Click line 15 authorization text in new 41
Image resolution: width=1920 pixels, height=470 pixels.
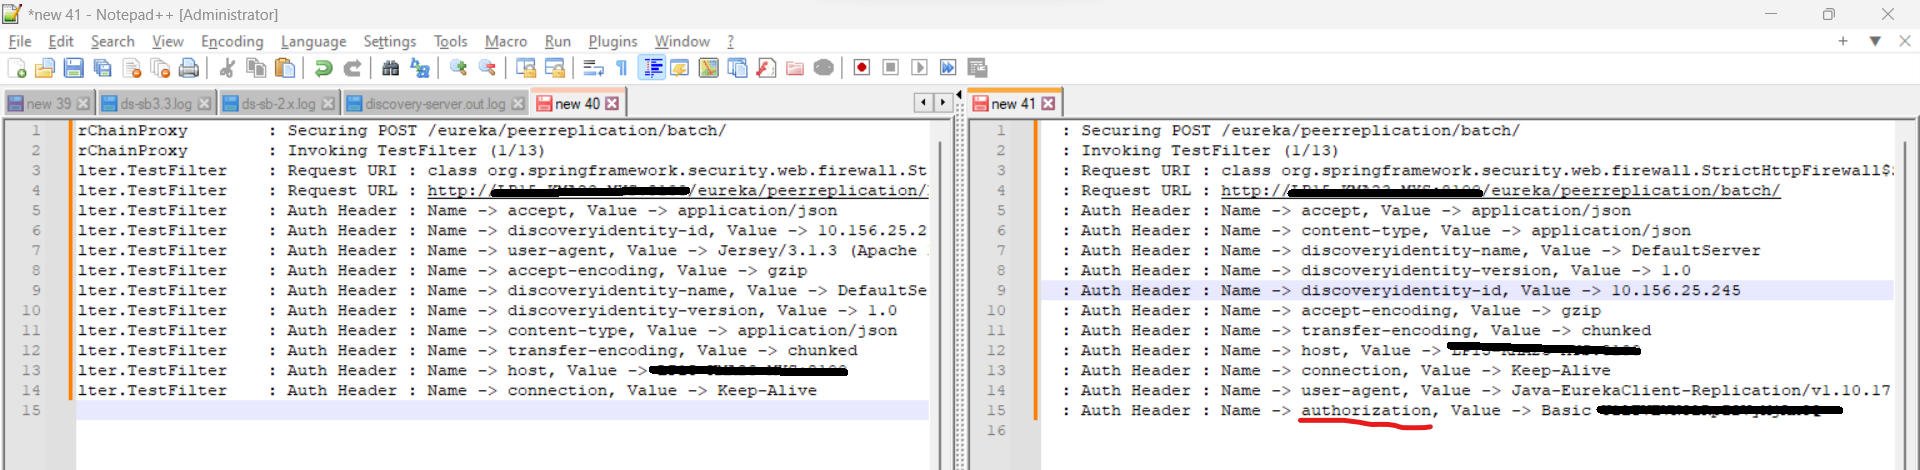pyautogui.click(x=1365, y=410)
